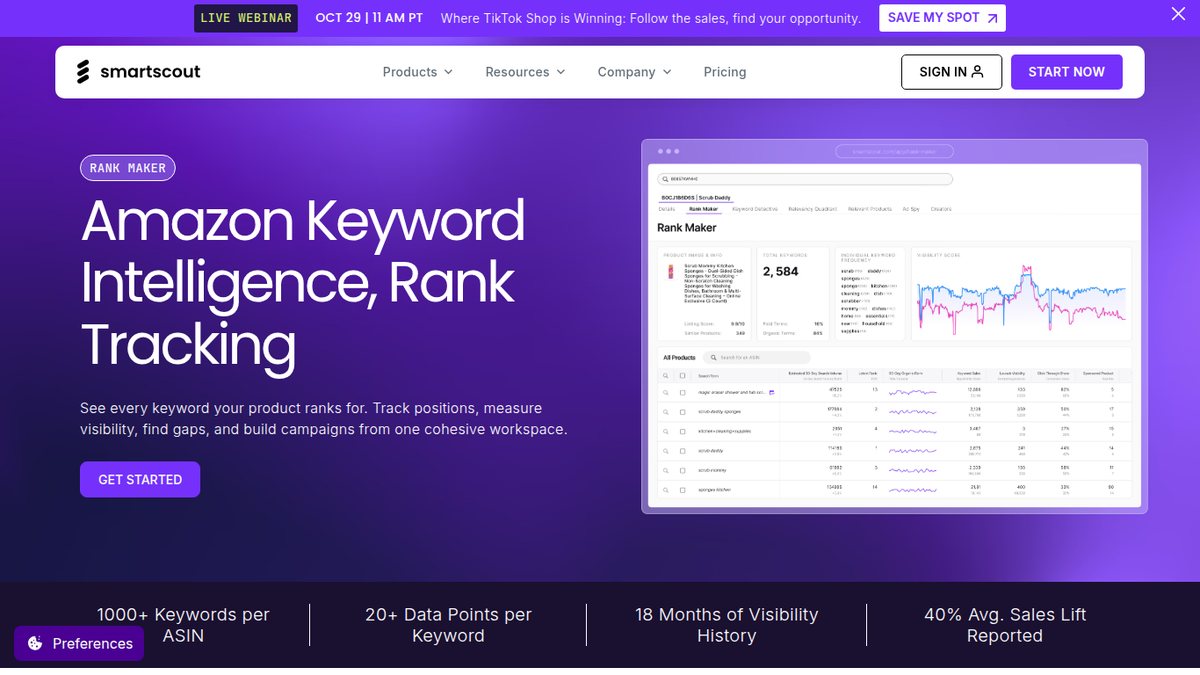Go to the Pricing page
The image size is (1200, 675).
tap(725, 72)
